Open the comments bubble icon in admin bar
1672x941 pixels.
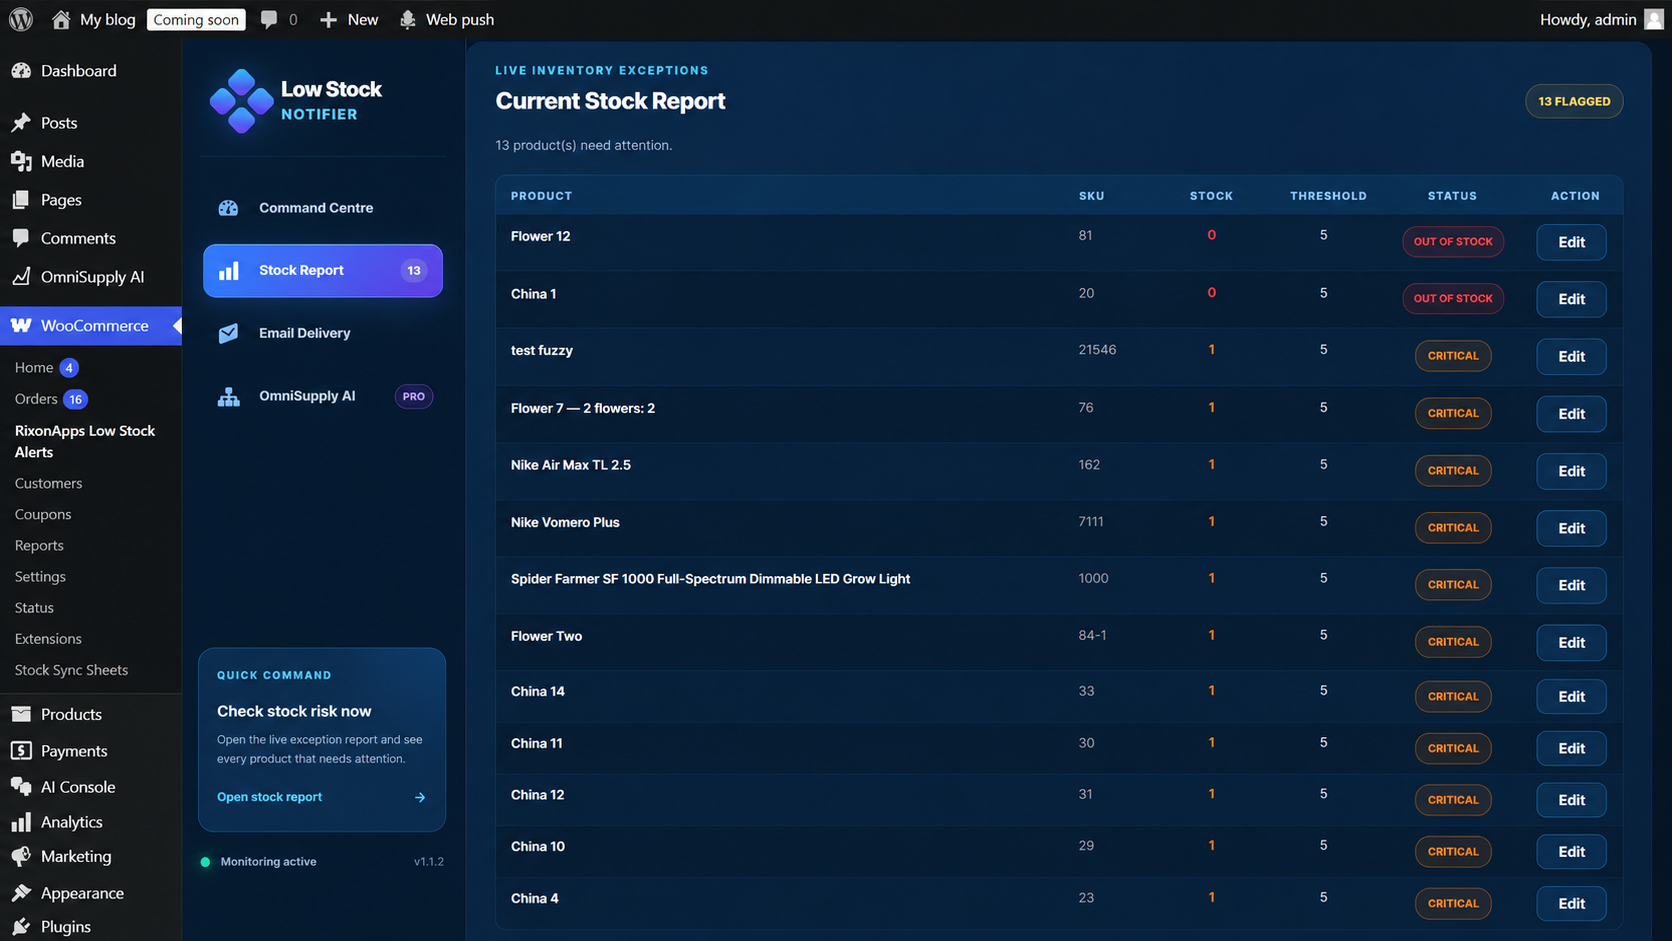click(x=269, y=19)
